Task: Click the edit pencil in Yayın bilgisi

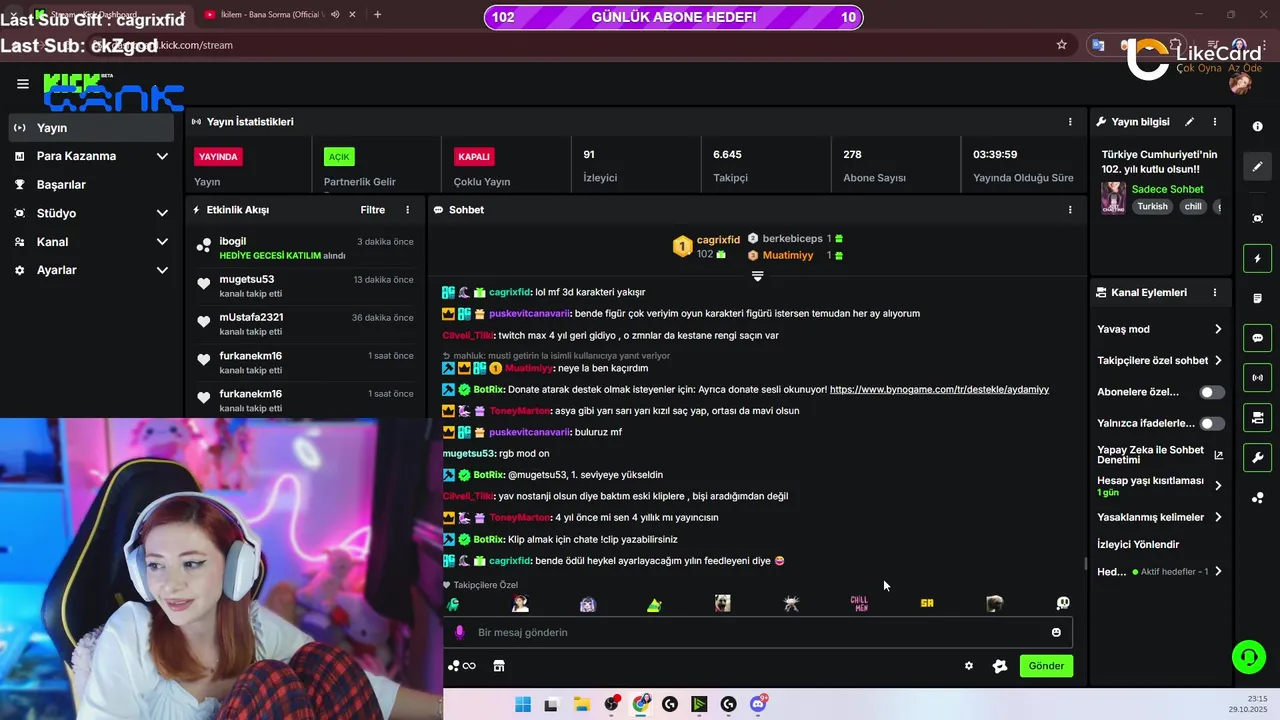Action: pyautogui.click(x=1189, y=122)
